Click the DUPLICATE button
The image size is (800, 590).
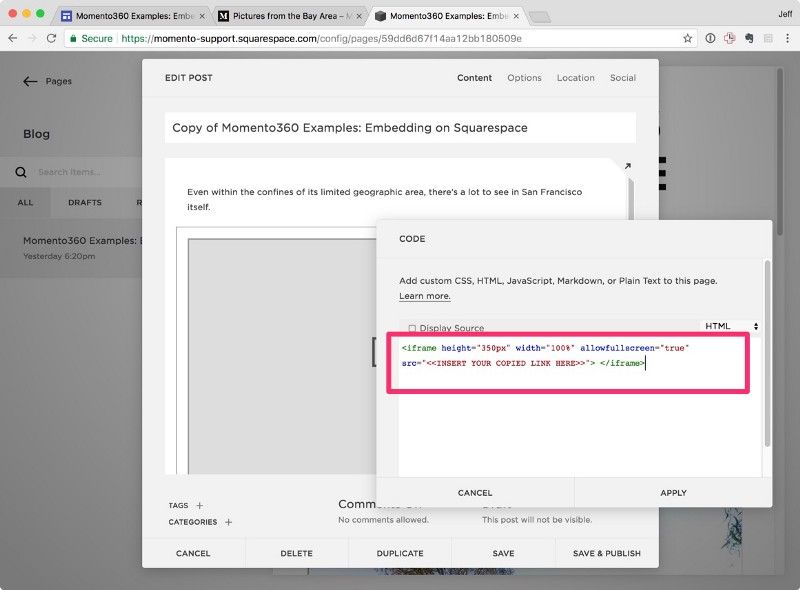(x=400, y=553)
